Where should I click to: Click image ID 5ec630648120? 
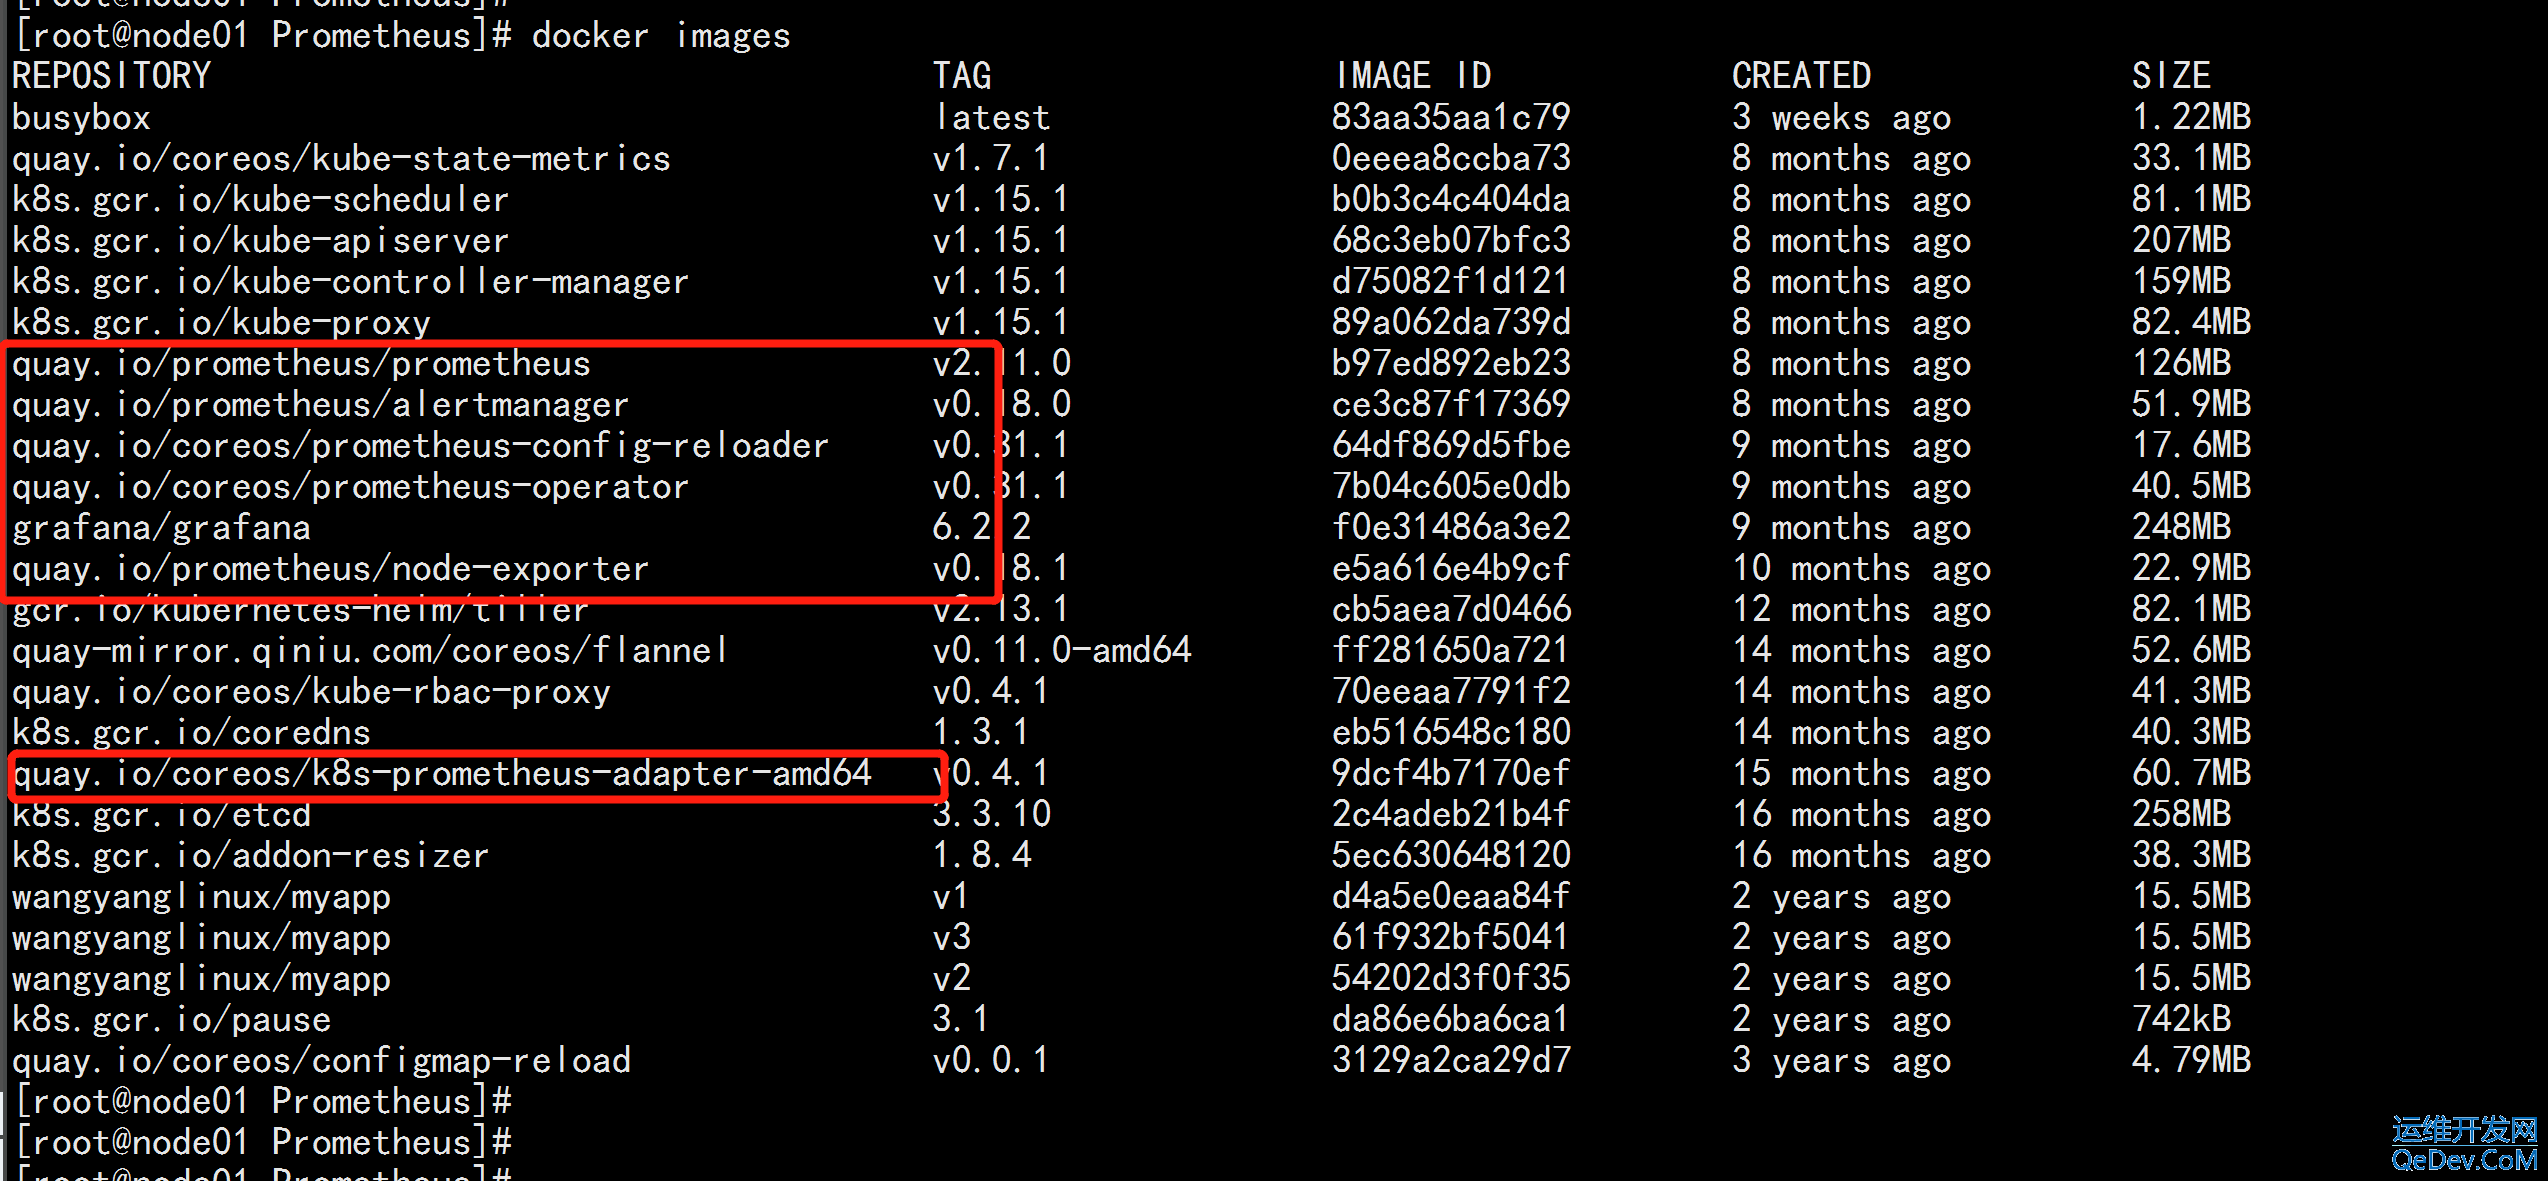click(x=1451, y=855)
